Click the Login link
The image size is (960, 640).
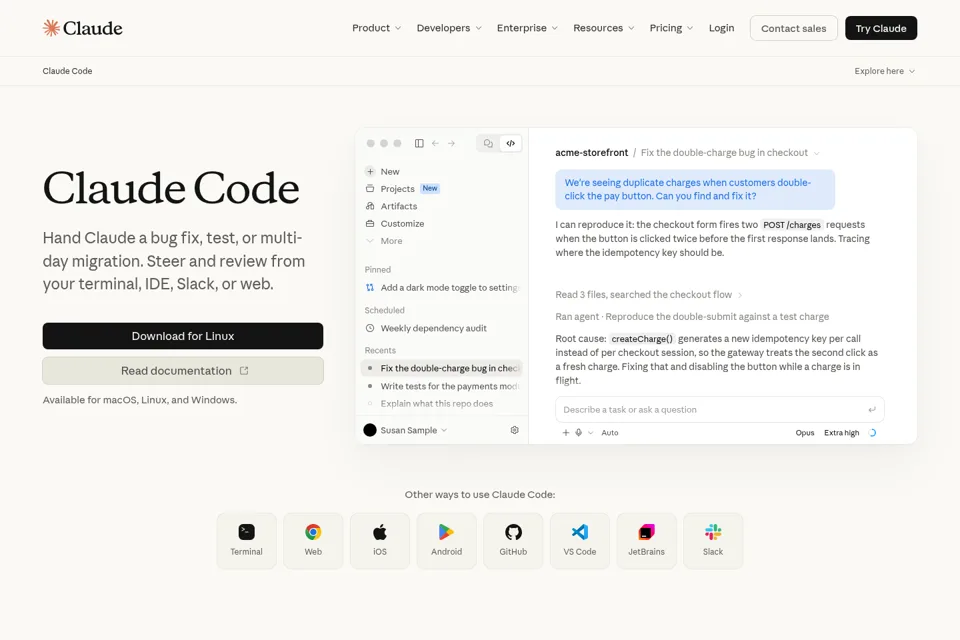point(721,28)
